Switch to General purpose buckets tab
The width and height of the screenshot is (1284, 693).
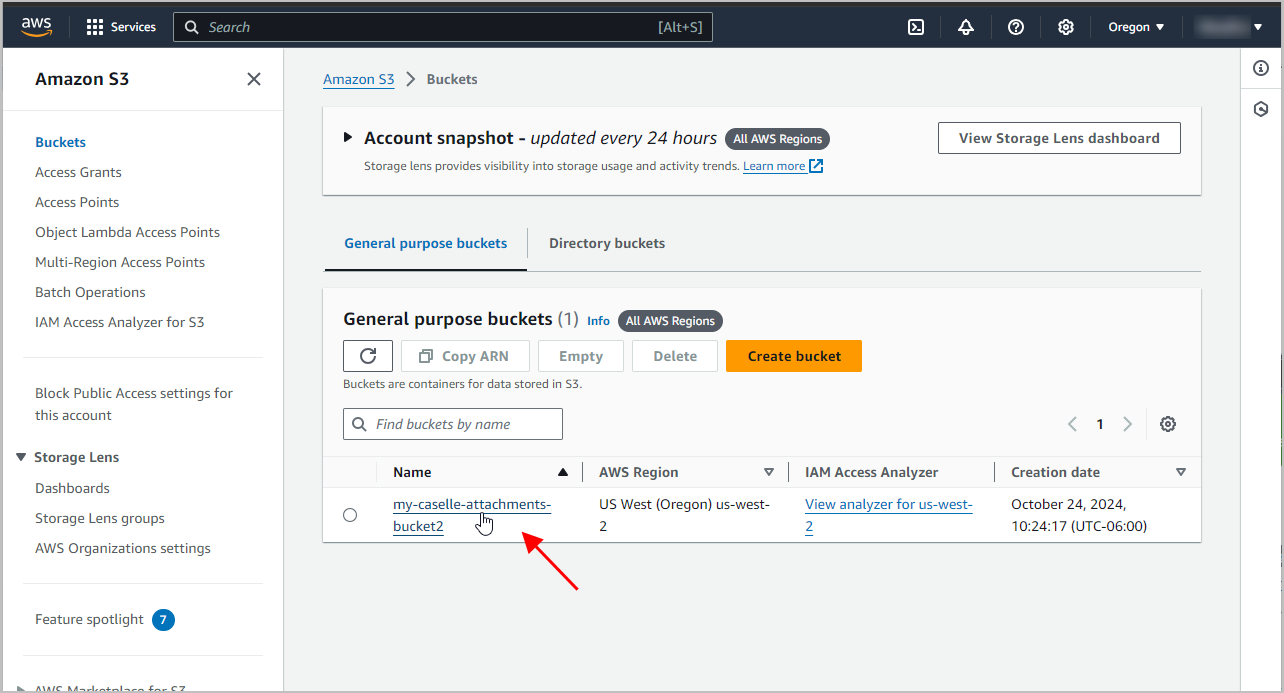coord(426,243)
